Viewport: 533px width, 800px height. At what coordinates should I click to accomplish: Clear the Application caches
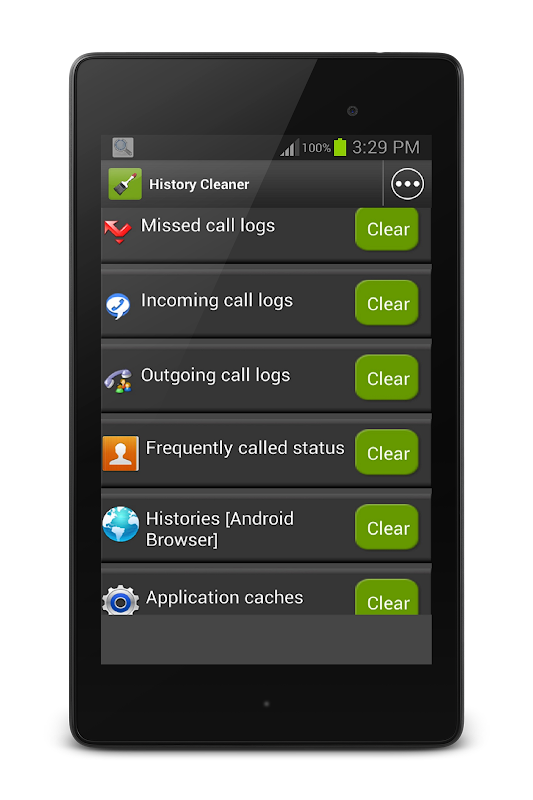tap(387, 597)
